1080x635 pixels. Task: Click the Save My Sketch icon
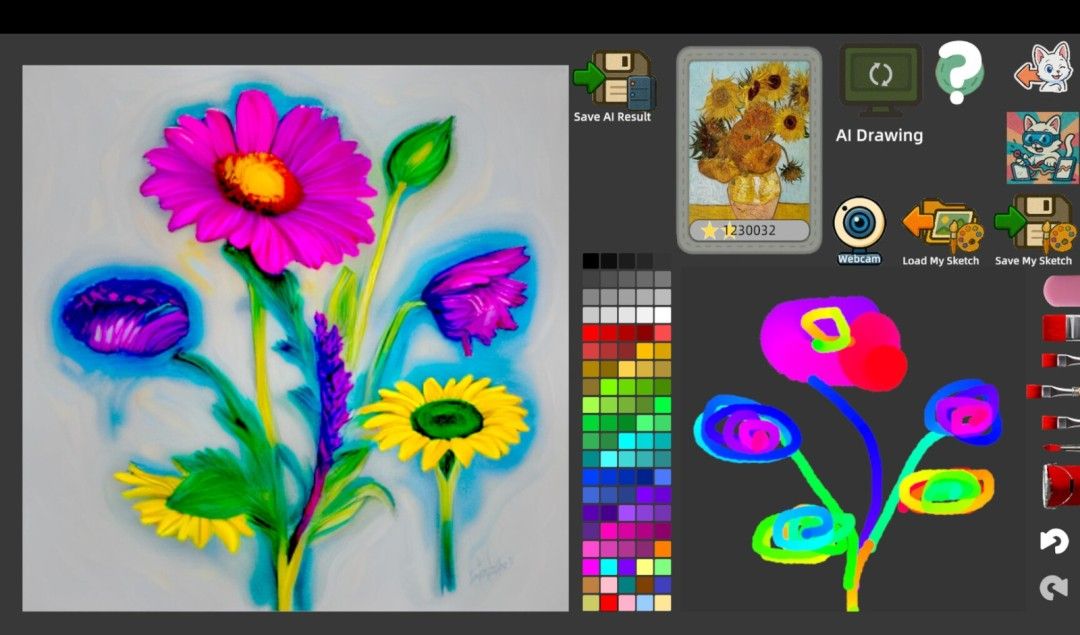click(x=1033, y=227)
